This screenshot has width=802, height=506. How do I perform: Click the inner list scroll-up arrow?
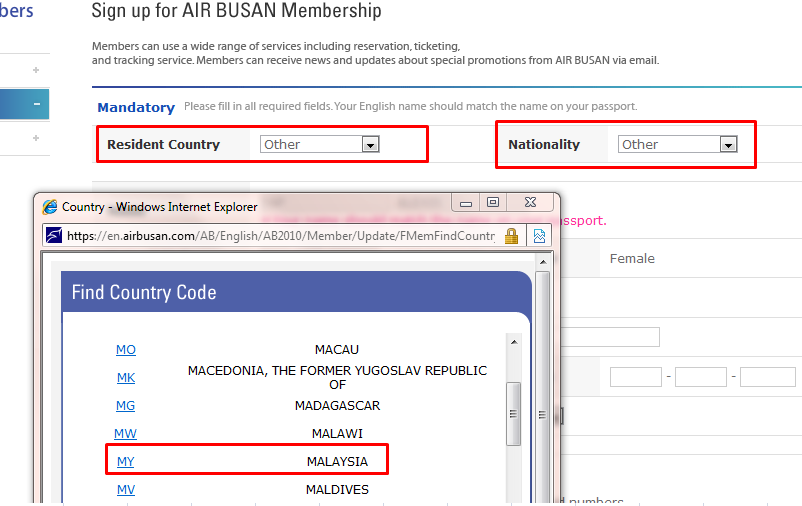[x=513, y=342]
